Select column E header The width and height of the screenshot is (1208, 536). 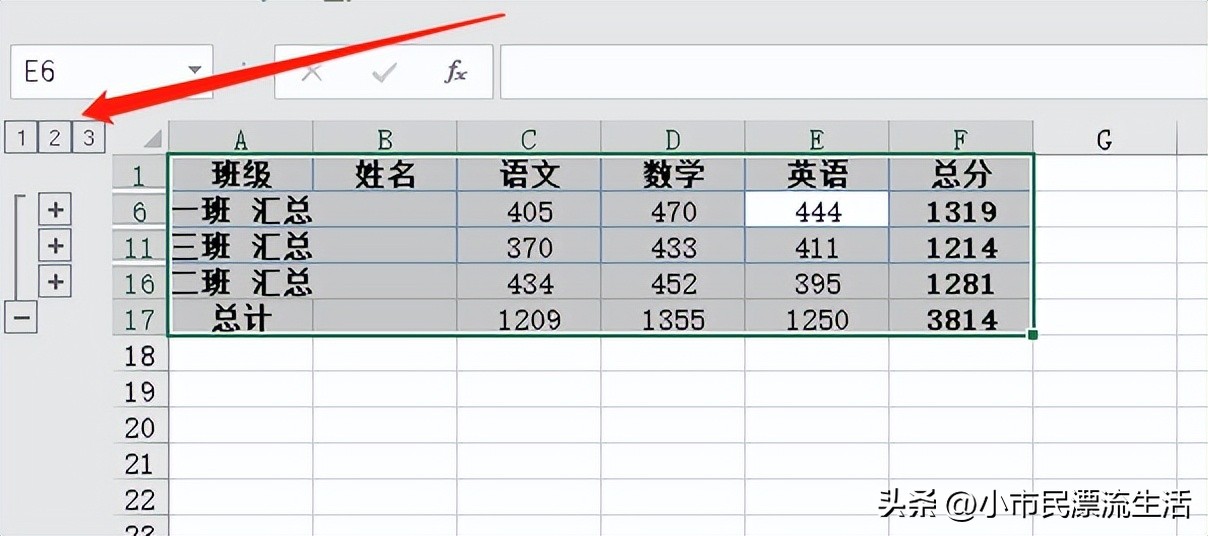coord(817,139)
